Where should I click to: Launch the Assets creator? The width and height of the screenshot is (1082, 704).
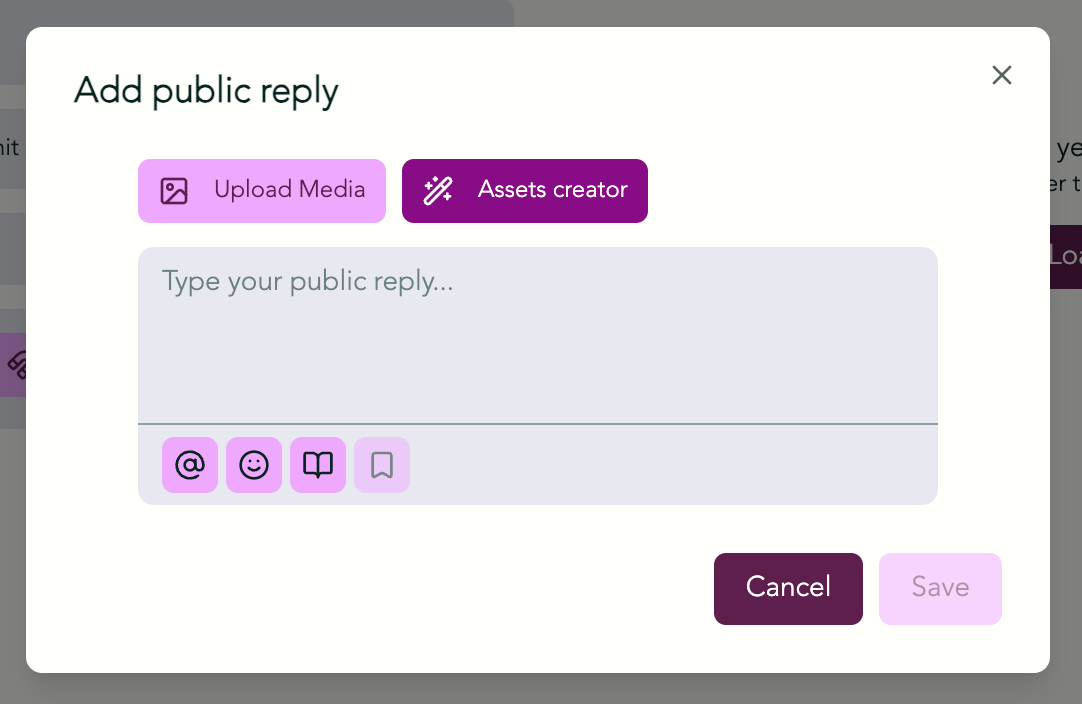[524, 191]
